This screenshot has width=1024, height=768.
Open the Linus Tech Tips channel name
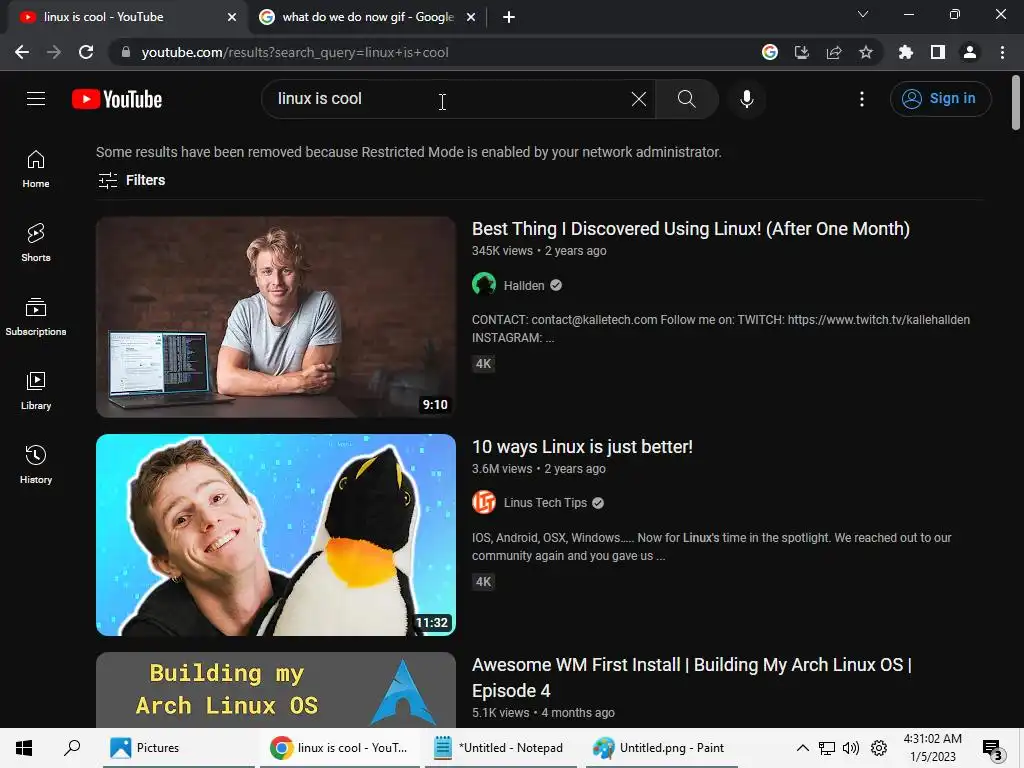pos(545,503)
